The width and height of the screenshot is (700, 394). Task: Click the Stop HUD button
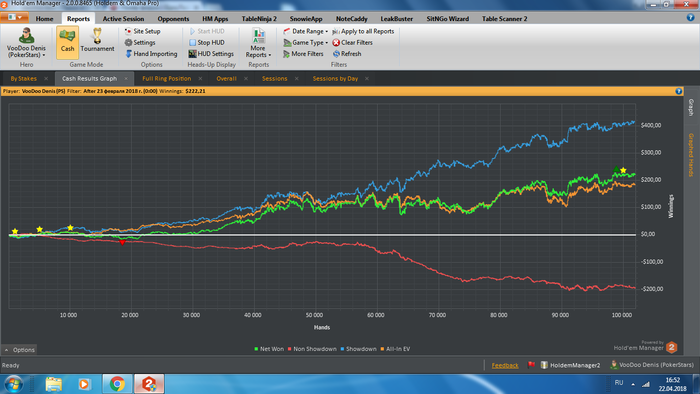tap(207, 42)
